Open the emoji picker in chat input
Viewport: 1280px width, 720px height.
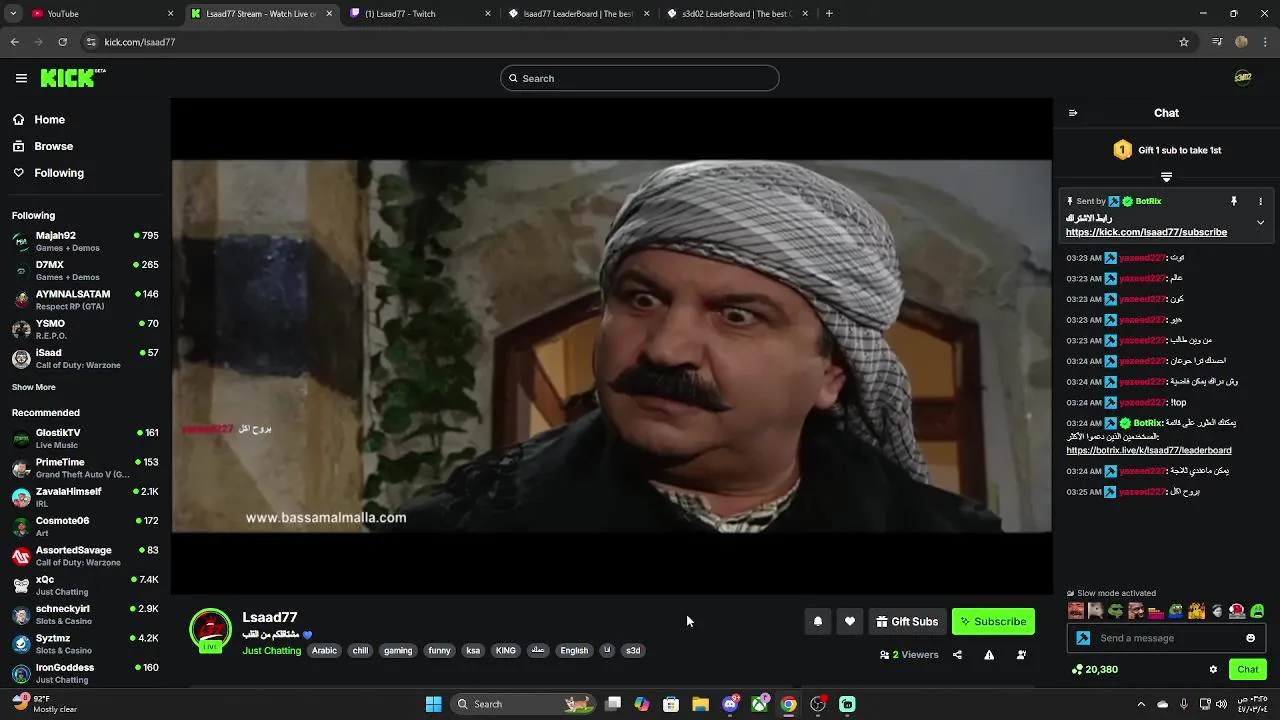(x=1250, y=638)
